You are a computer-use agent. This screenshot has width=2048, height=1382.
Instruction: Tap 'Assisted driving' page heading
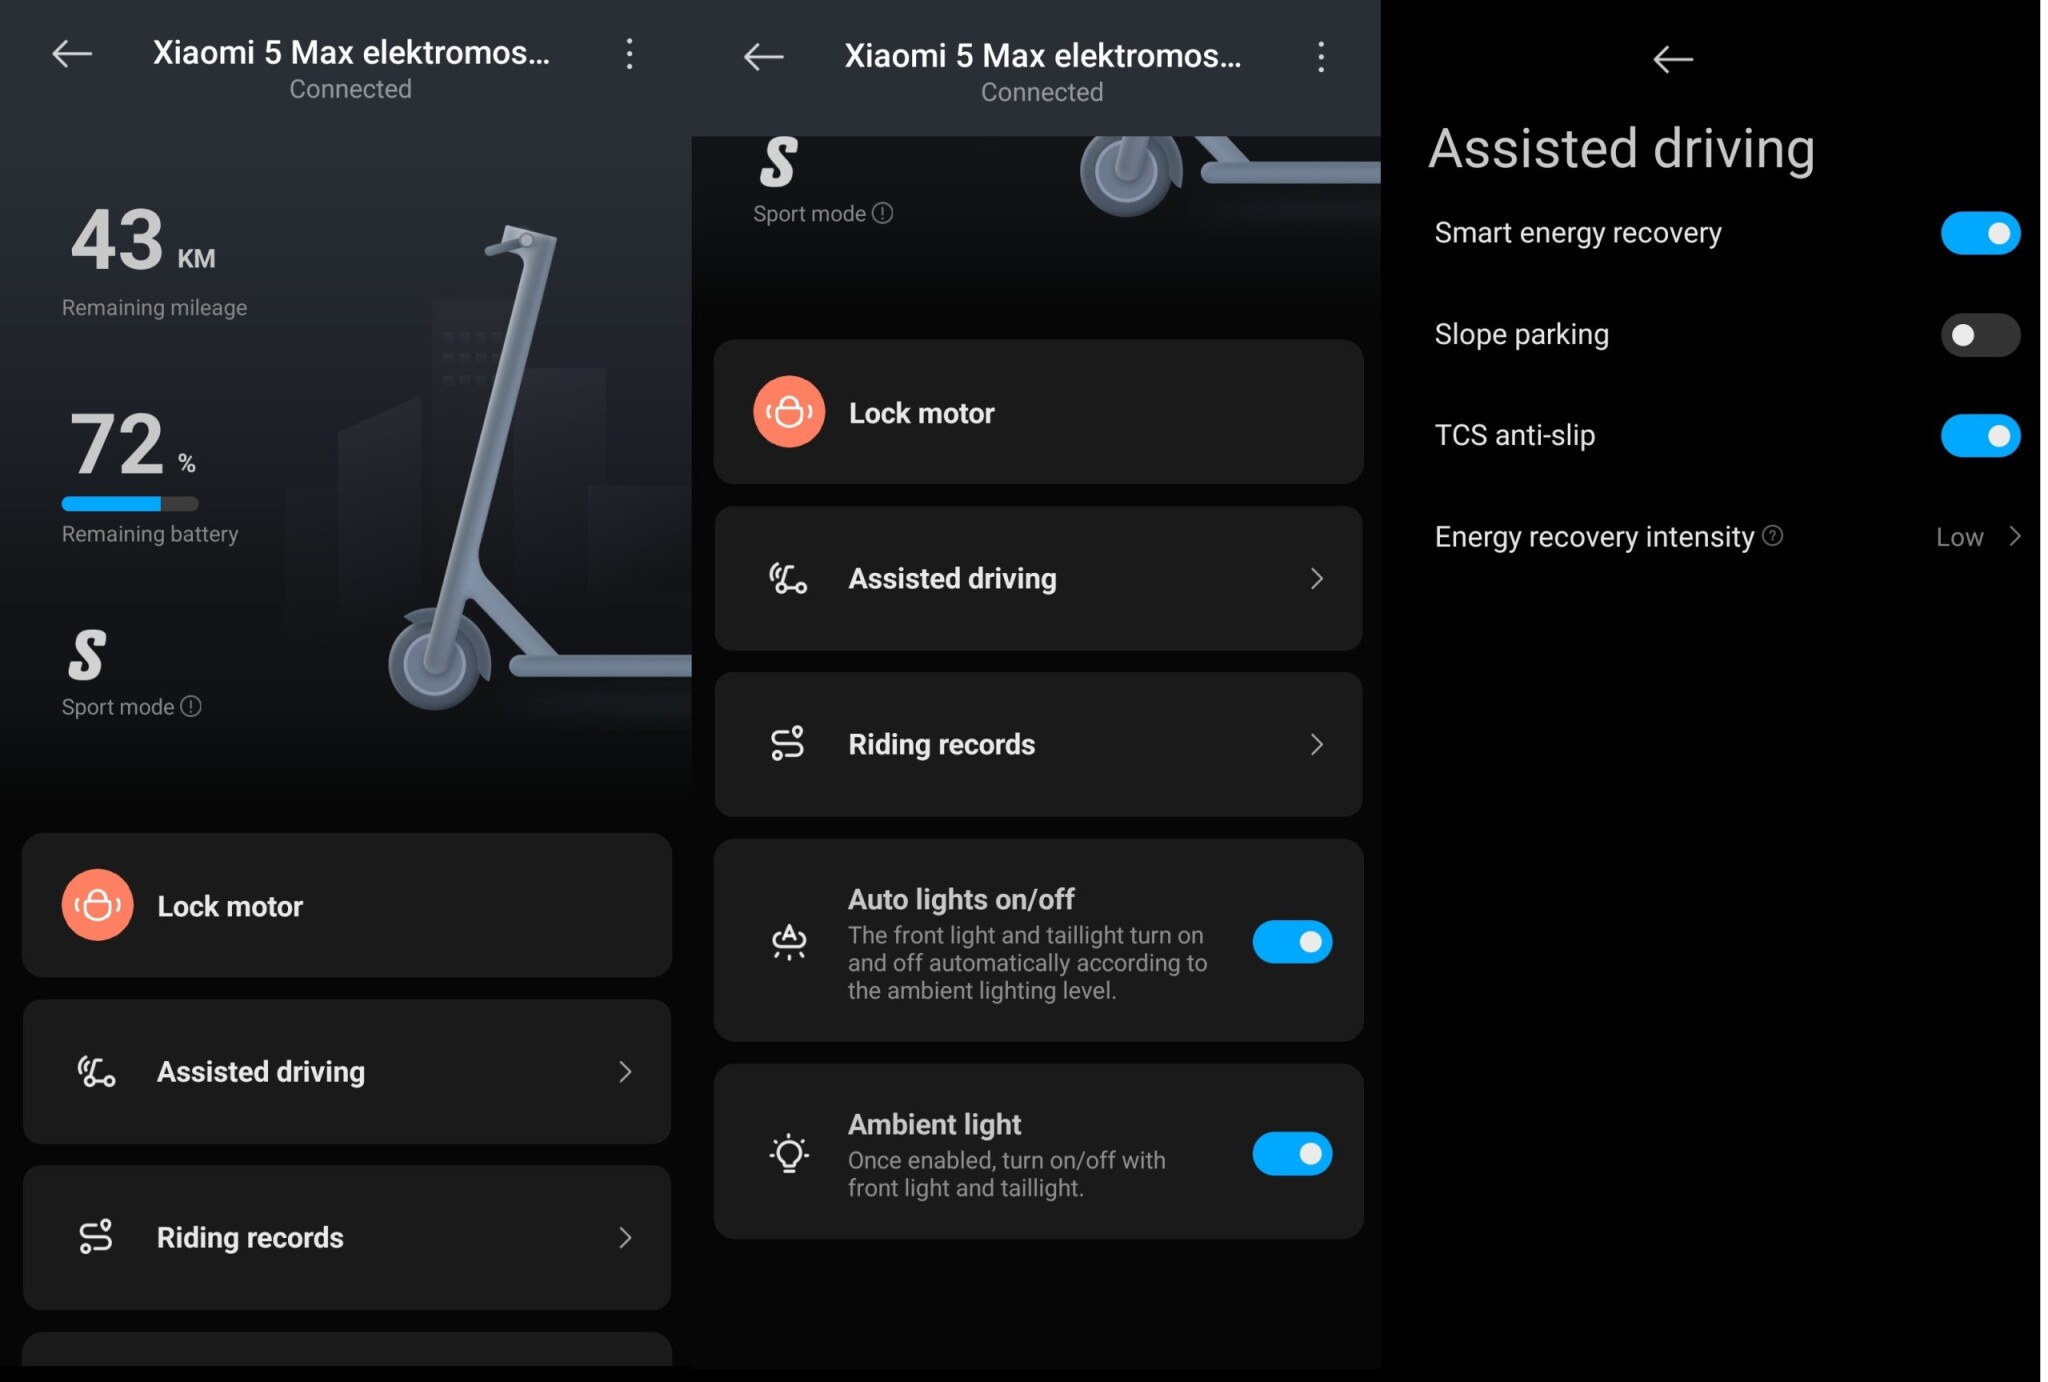click(x=1621, y=149)
